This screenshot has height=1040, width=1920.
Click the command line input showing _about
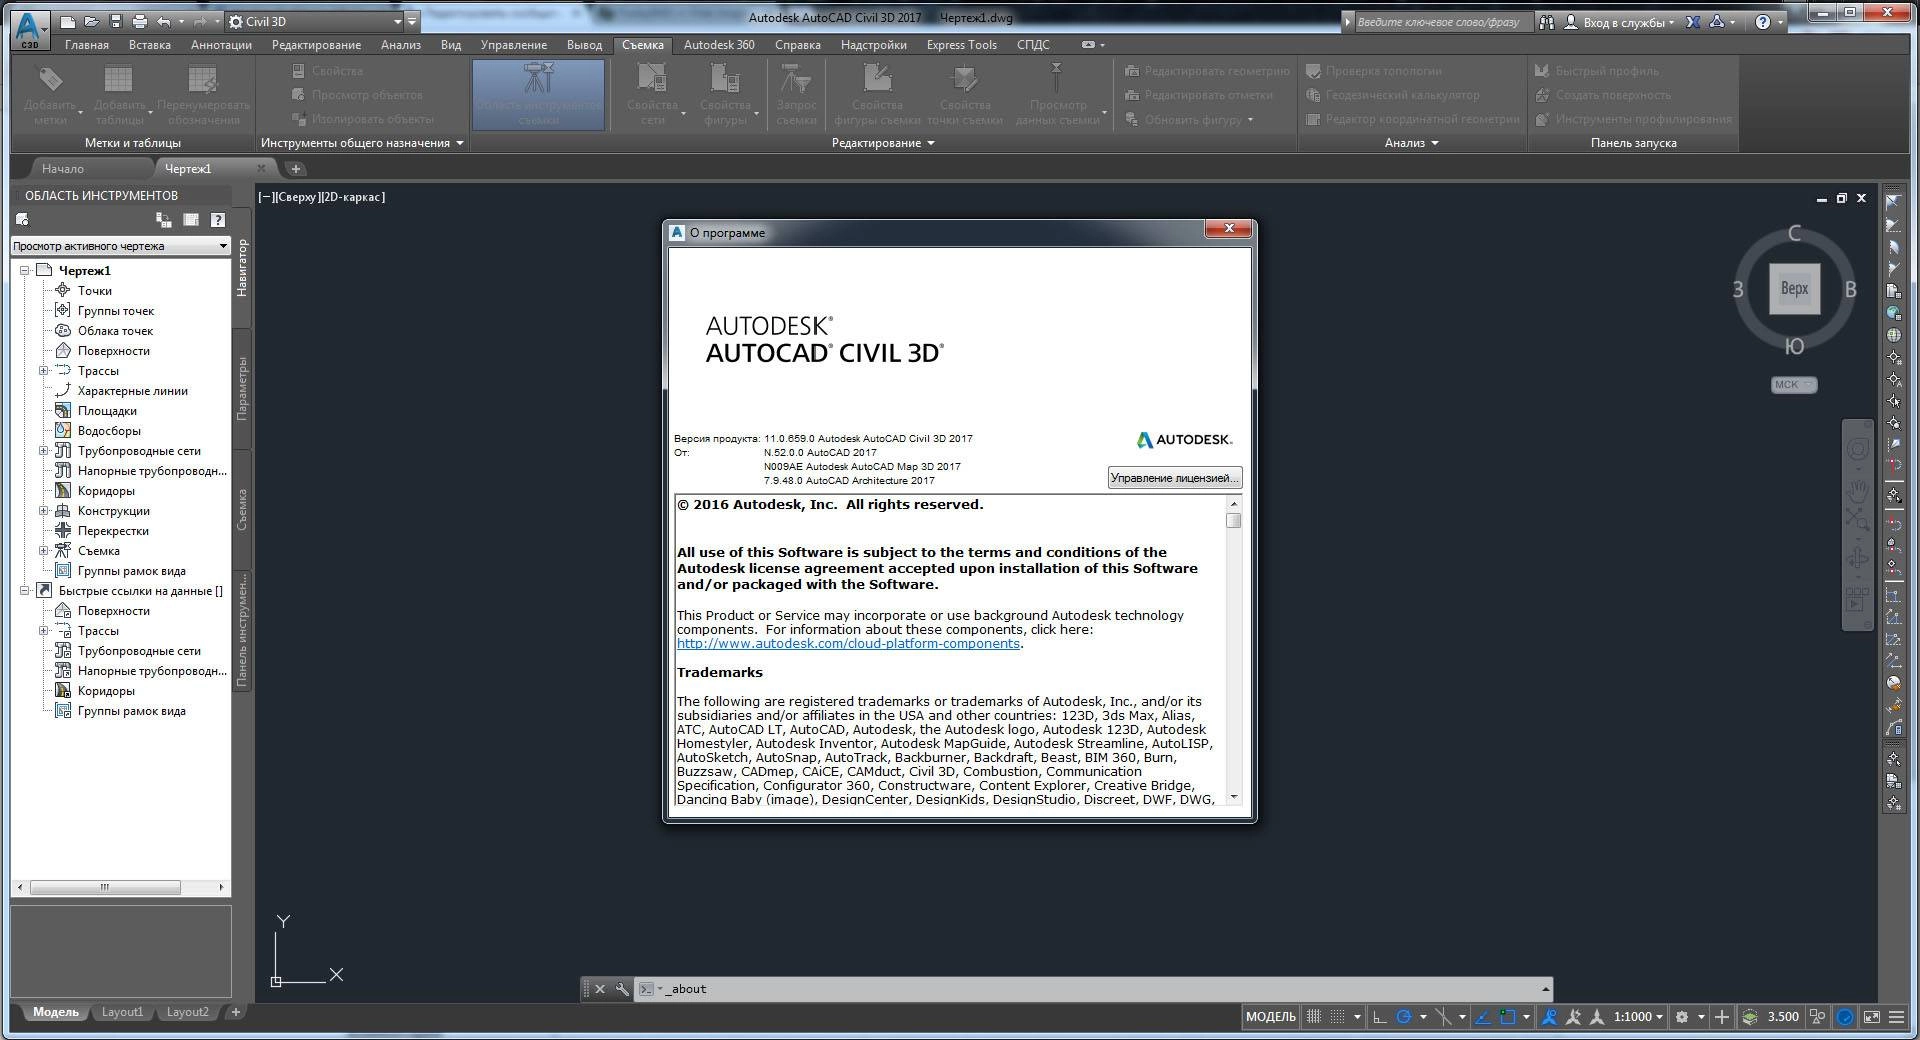pos(1100,989)
